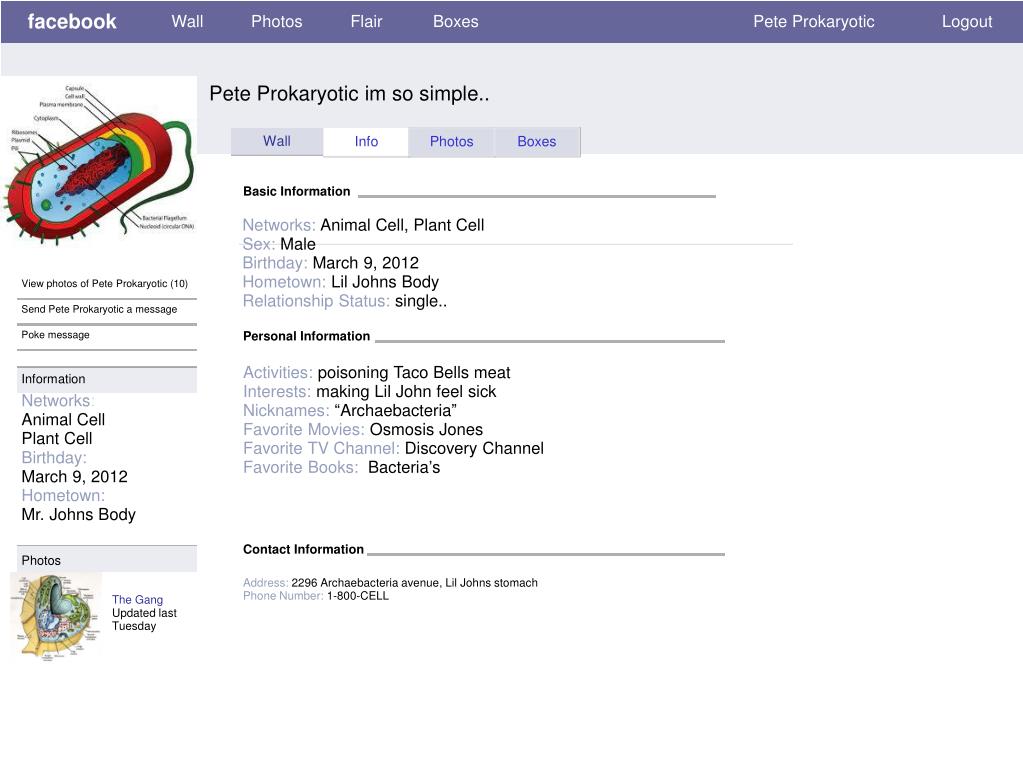Image resolution: width=1023 pixels, height=767 pixels.
Task: Click the Information sidebar header
Action: (106, 379)
